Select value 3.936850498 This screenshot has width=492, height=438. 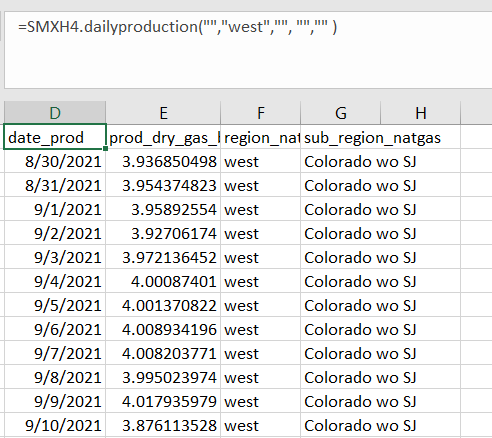coord(163,161)
